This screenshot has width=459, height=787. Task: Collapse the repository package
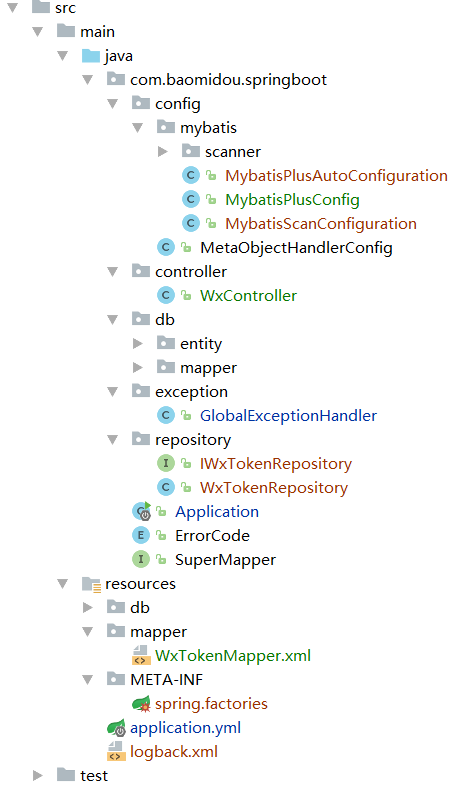pos(113,440)
